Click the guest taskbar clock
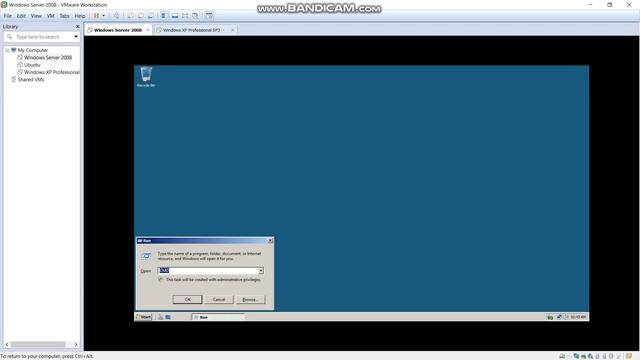Viewport: 640px width, 360px height. coord(578,317)
